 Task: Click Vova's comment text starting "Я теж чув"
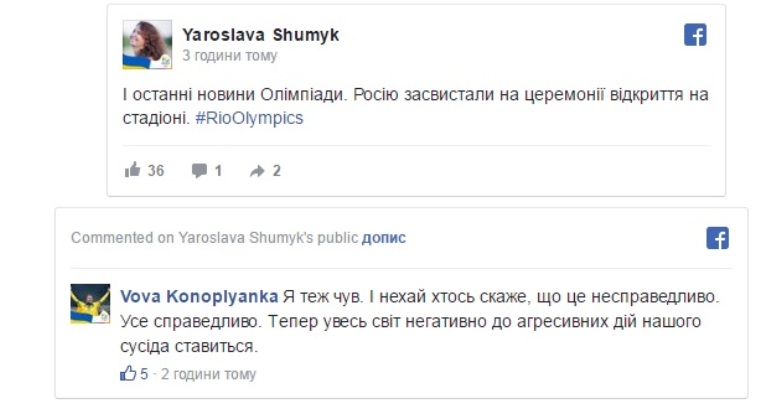point(420,322)
